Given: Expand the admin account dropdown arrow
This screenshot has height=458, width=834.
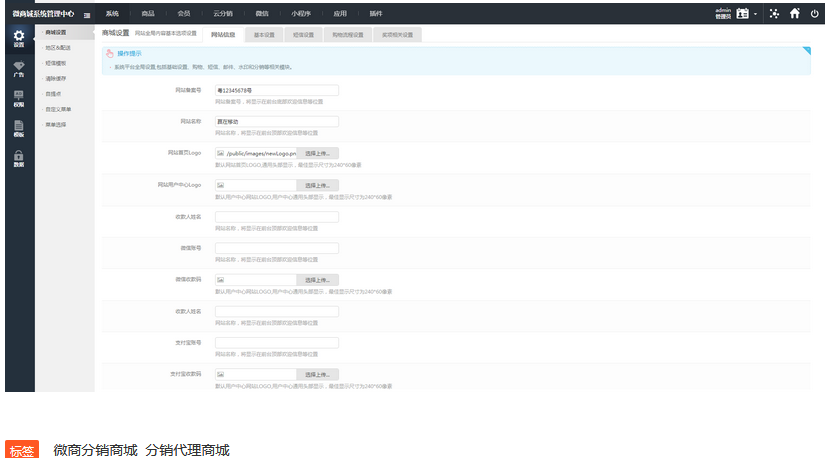Looking at the screenshot, I should point(756,14).
